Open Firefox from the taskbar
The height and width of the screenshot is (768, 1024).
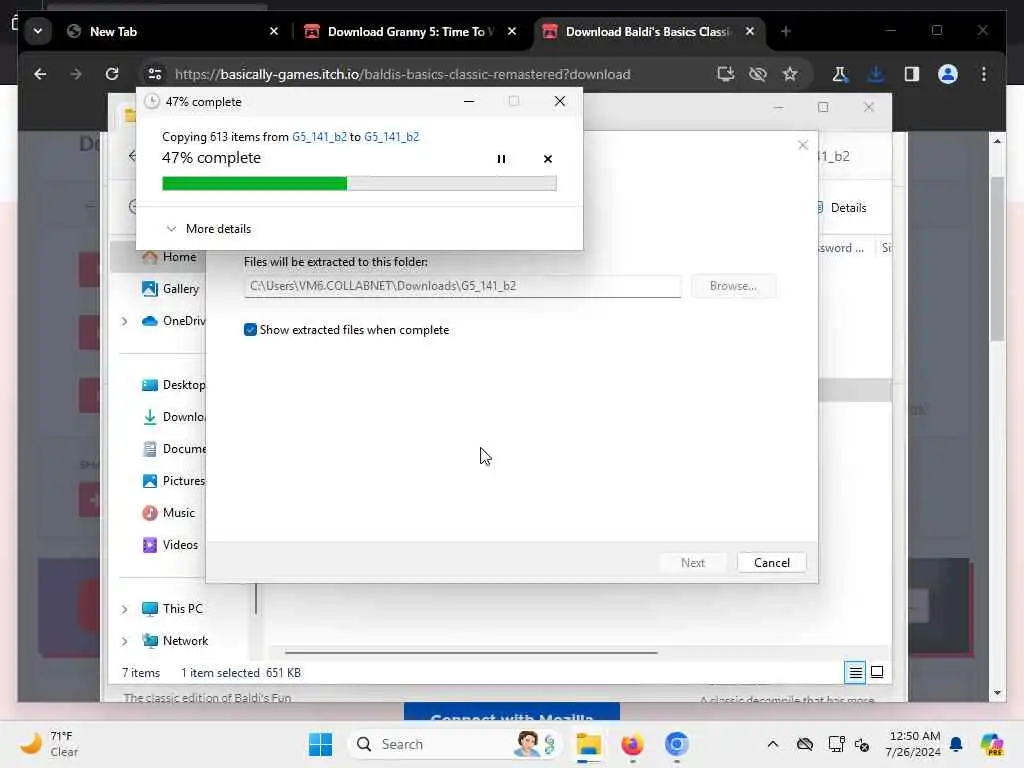coord(632,744)
